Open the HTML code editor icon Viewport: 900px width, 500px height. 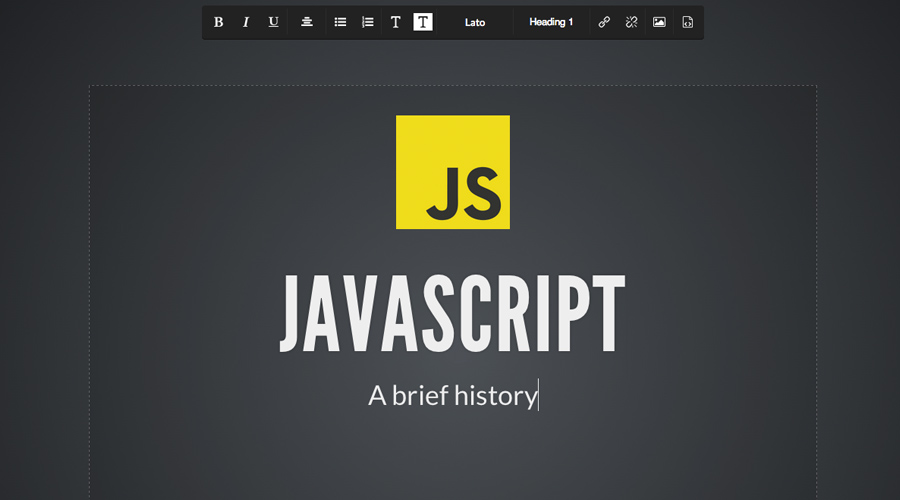(687, 22)
